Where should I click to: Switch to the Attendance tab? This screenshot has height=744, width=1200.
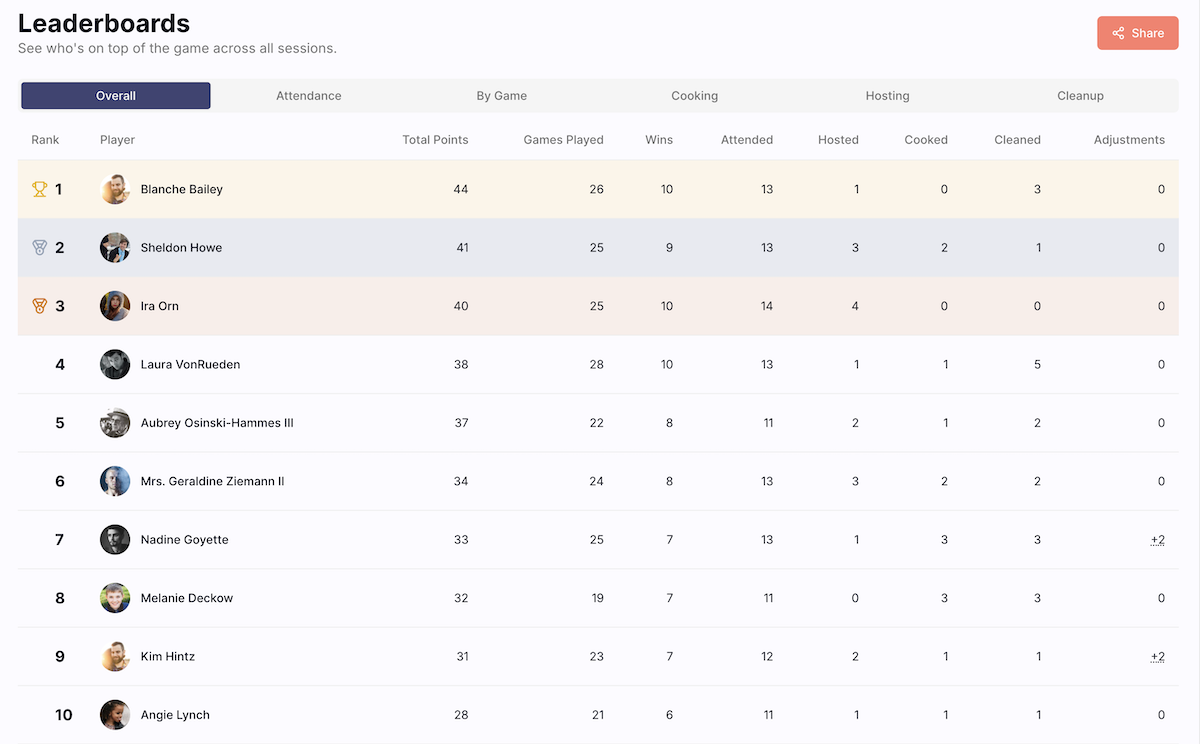pyautogui.click(x=309, y=96)
